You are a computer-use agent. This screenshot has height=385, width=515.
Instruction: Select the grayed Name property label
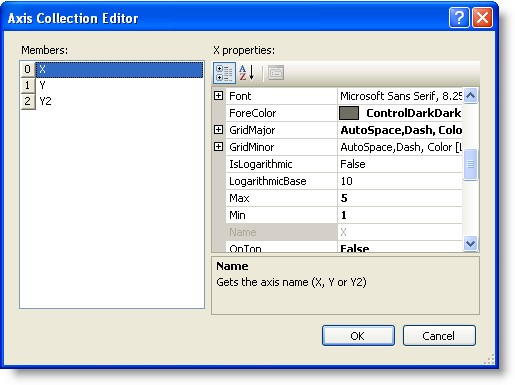tap(243, 232)
